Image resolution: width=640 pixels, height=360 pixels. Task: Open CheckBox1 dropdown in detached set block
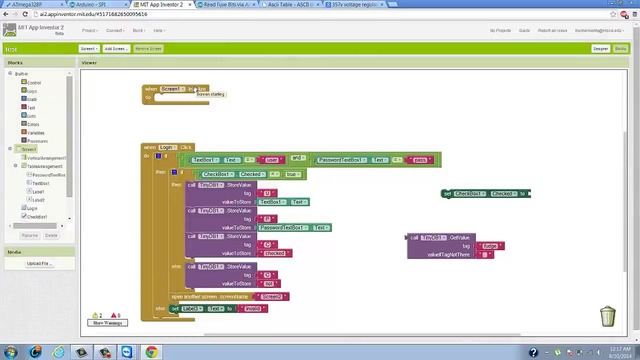470,193
